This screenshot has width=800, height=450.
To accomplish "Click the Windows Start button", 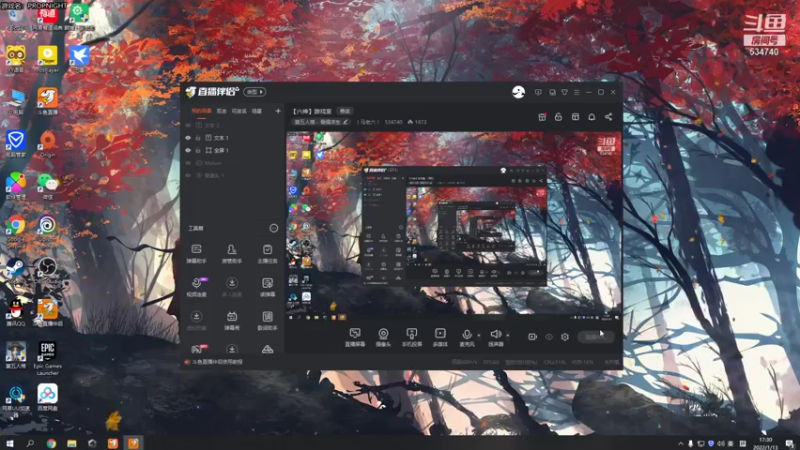I will point(10,443).
